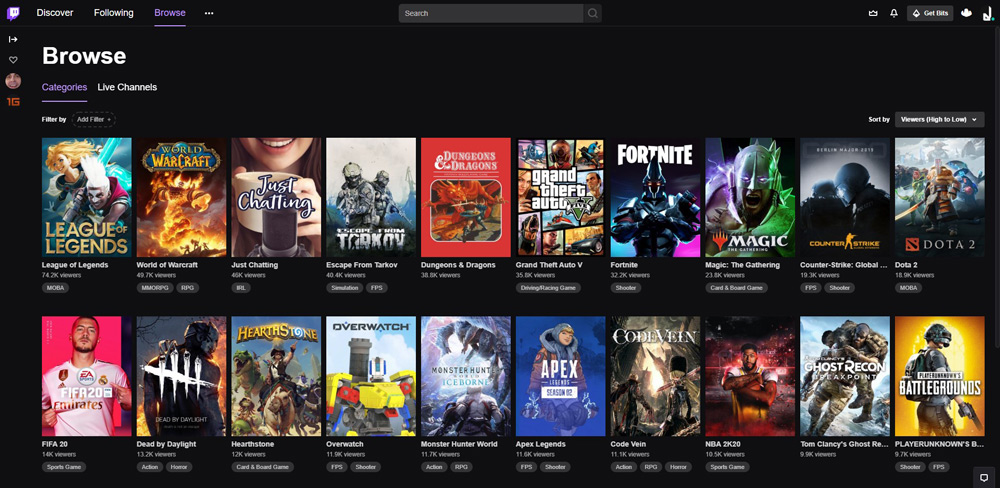1000x488 pixels.
Task: Click the Action tag under Code Vein
Action: click(624, 467)
